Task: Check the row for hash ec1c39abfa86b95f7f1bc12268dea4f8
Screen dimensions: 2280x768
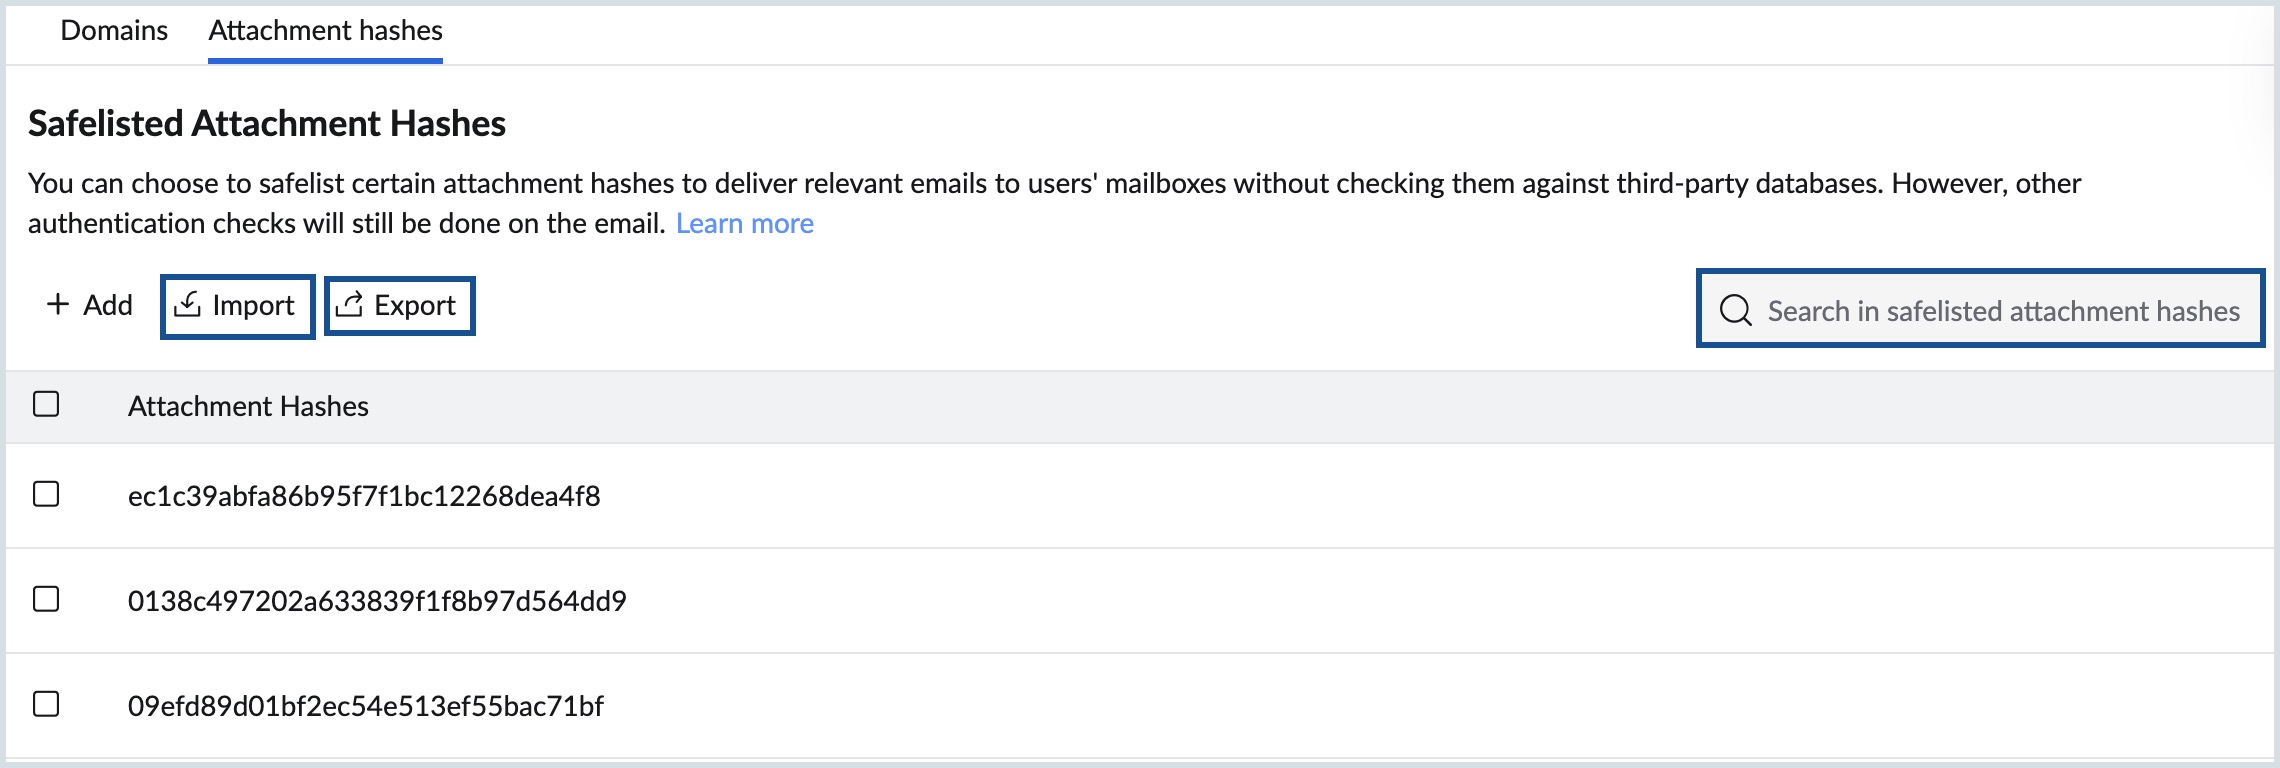Action: 45,493
